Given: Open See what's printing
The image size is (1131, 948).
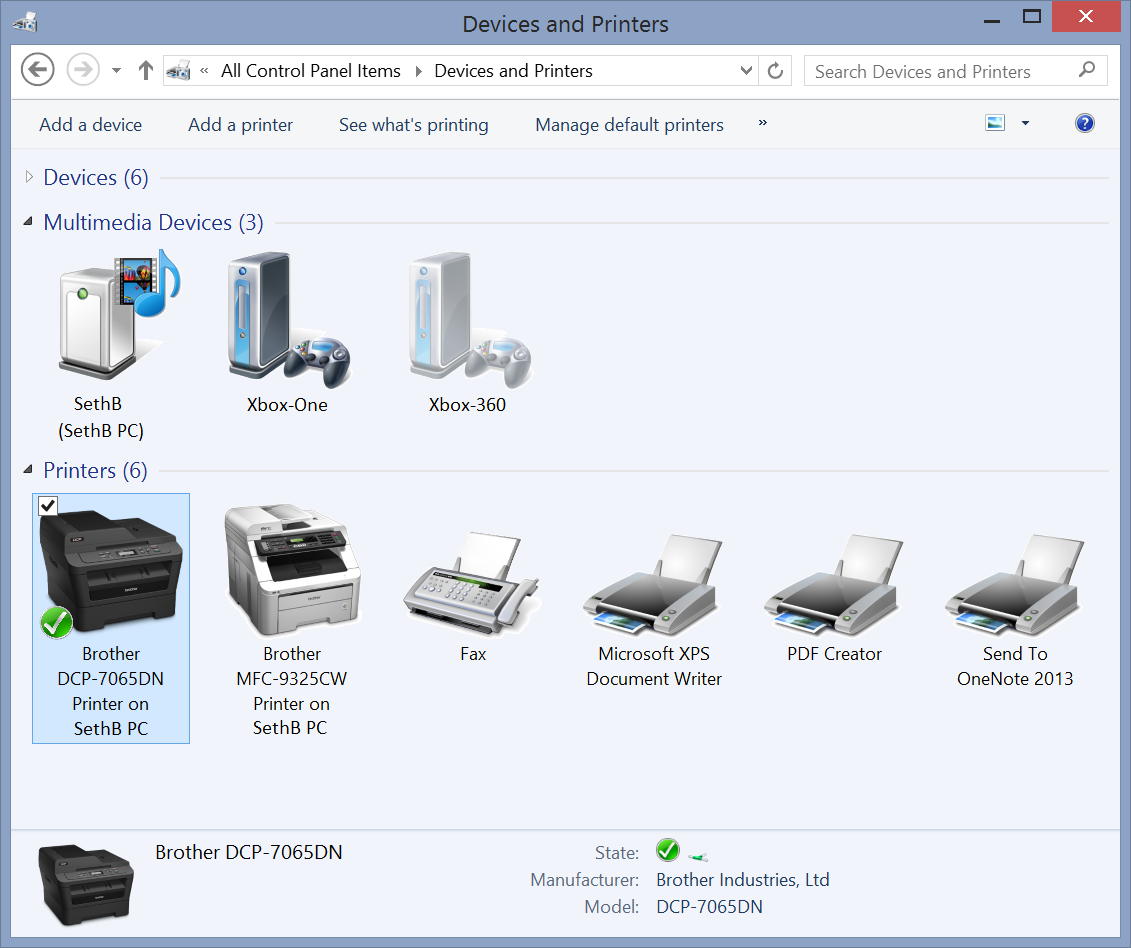Looking at the screenshot, I should (x=413, y=125).
